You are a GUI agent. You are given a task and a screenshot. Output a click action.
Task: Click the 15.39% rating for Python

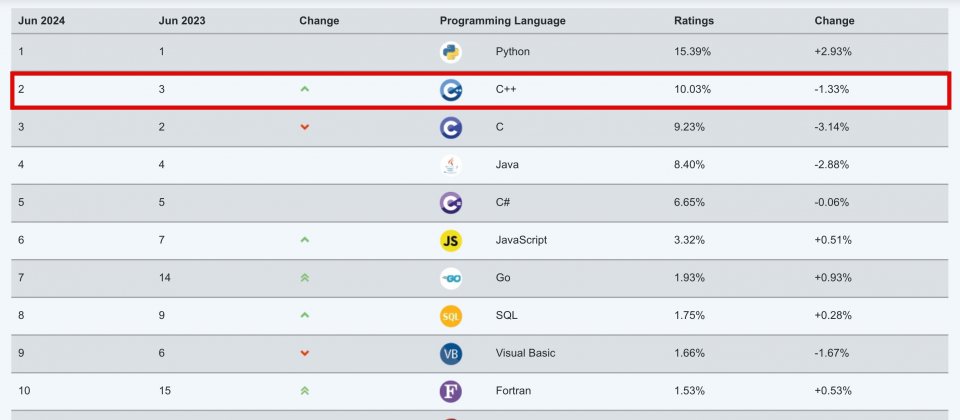[x=692, y=52]
